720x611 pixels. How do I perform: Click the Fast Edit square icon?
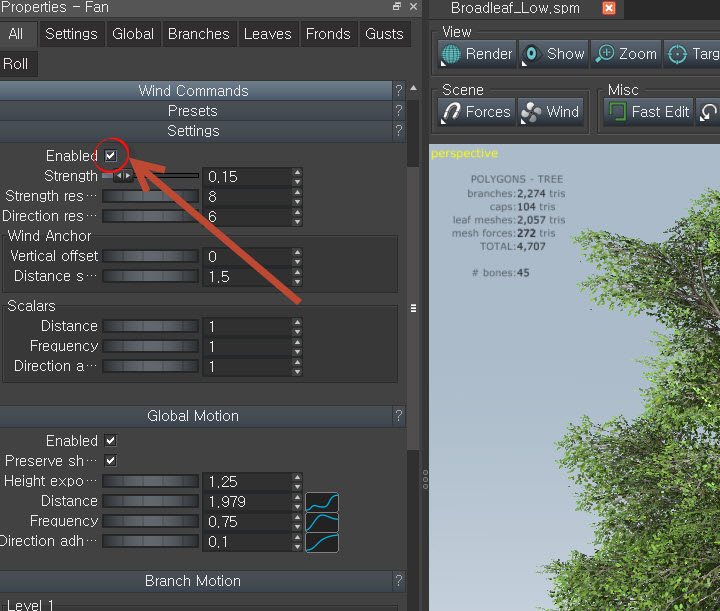tap(617, 112)
